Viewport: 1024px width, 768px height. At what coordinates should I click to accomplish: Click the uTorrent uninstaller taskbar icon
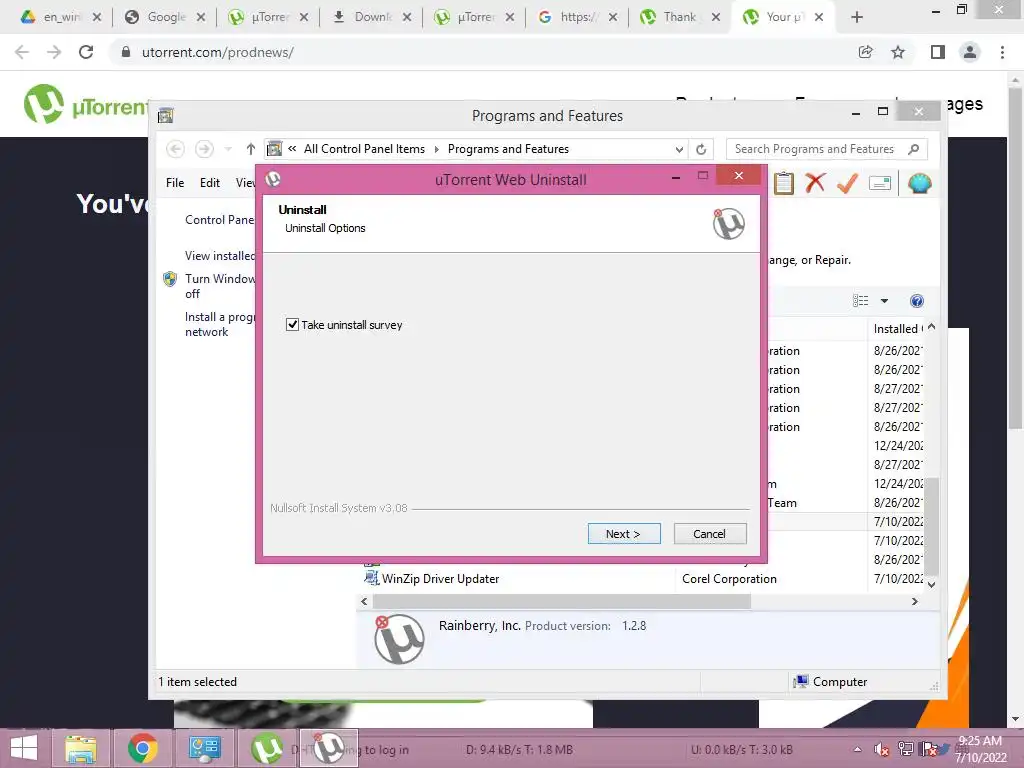(x=328, y=748)
